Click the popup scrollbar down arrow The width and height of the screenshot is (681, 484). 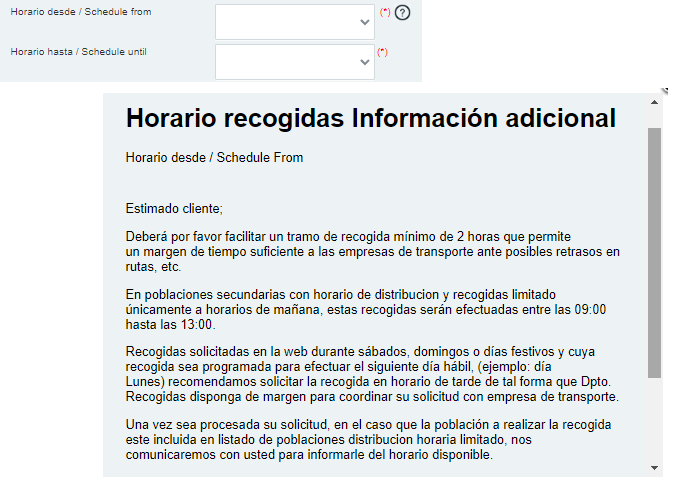coord(654,468)
